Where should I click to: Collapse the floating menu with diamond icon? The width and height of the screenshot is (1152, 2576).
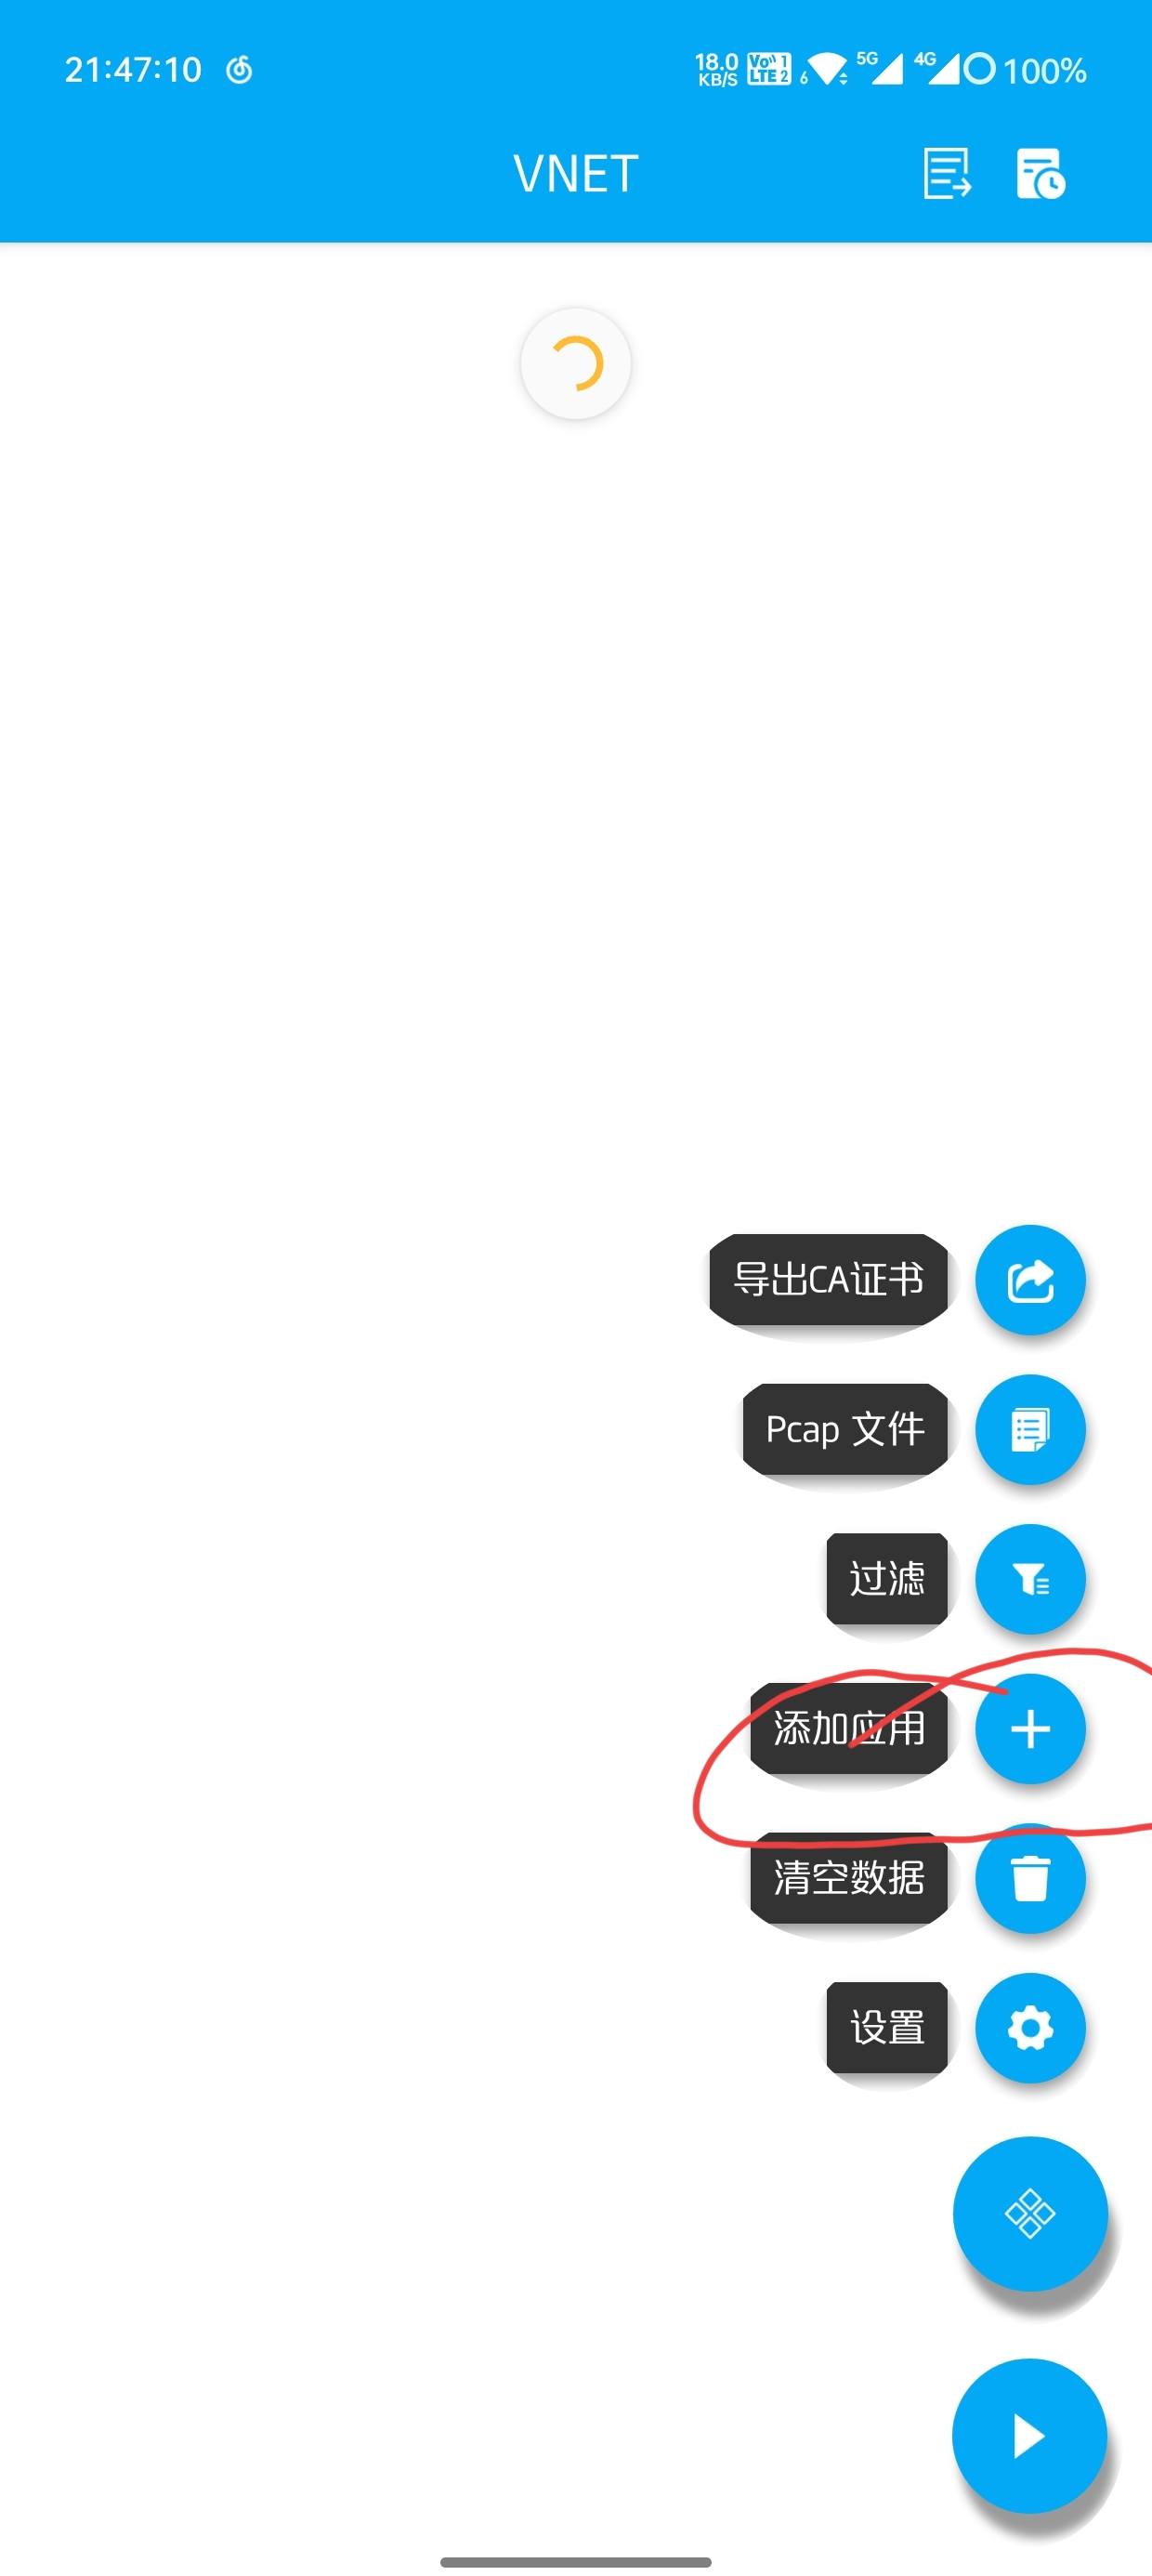pos(1030,2213)
